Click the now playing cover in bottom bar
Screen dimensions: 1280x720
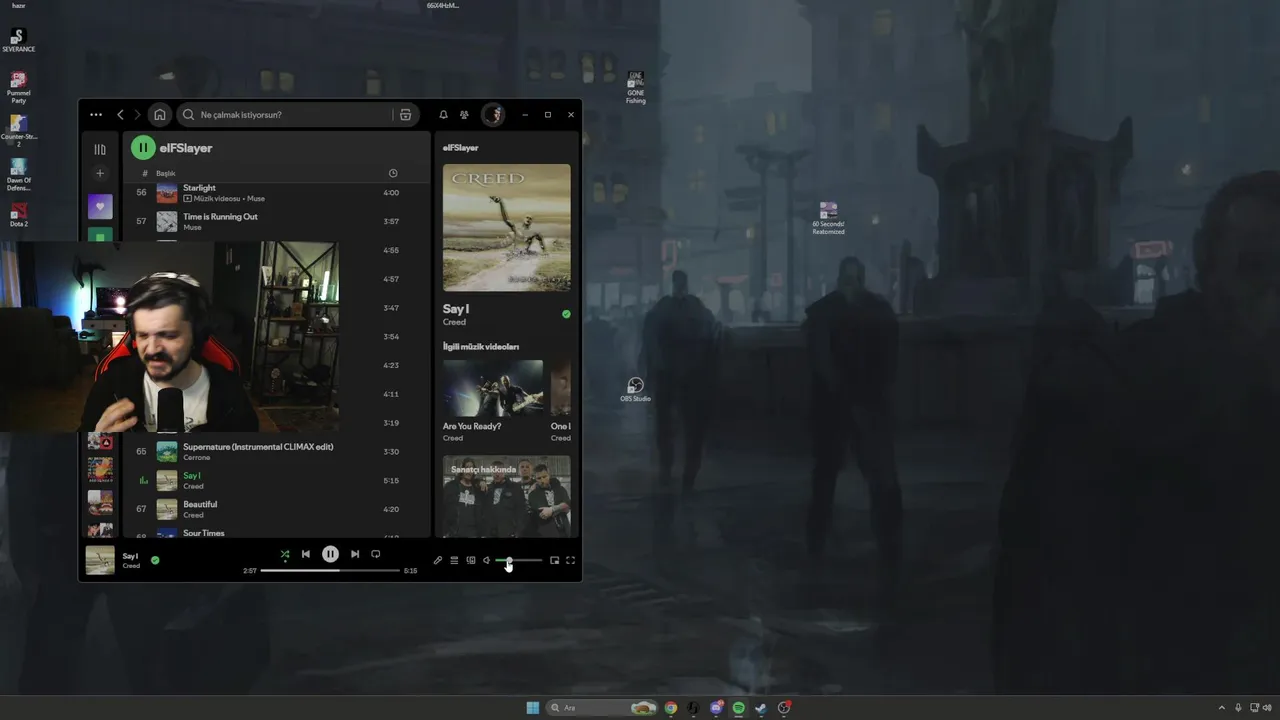click(x=100, y=560)
